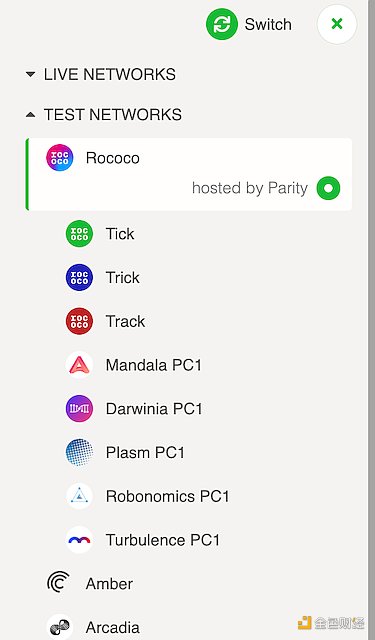375x640 pixels.
Task: Select the blue Trick chain icon
Action: pos(79,278)
